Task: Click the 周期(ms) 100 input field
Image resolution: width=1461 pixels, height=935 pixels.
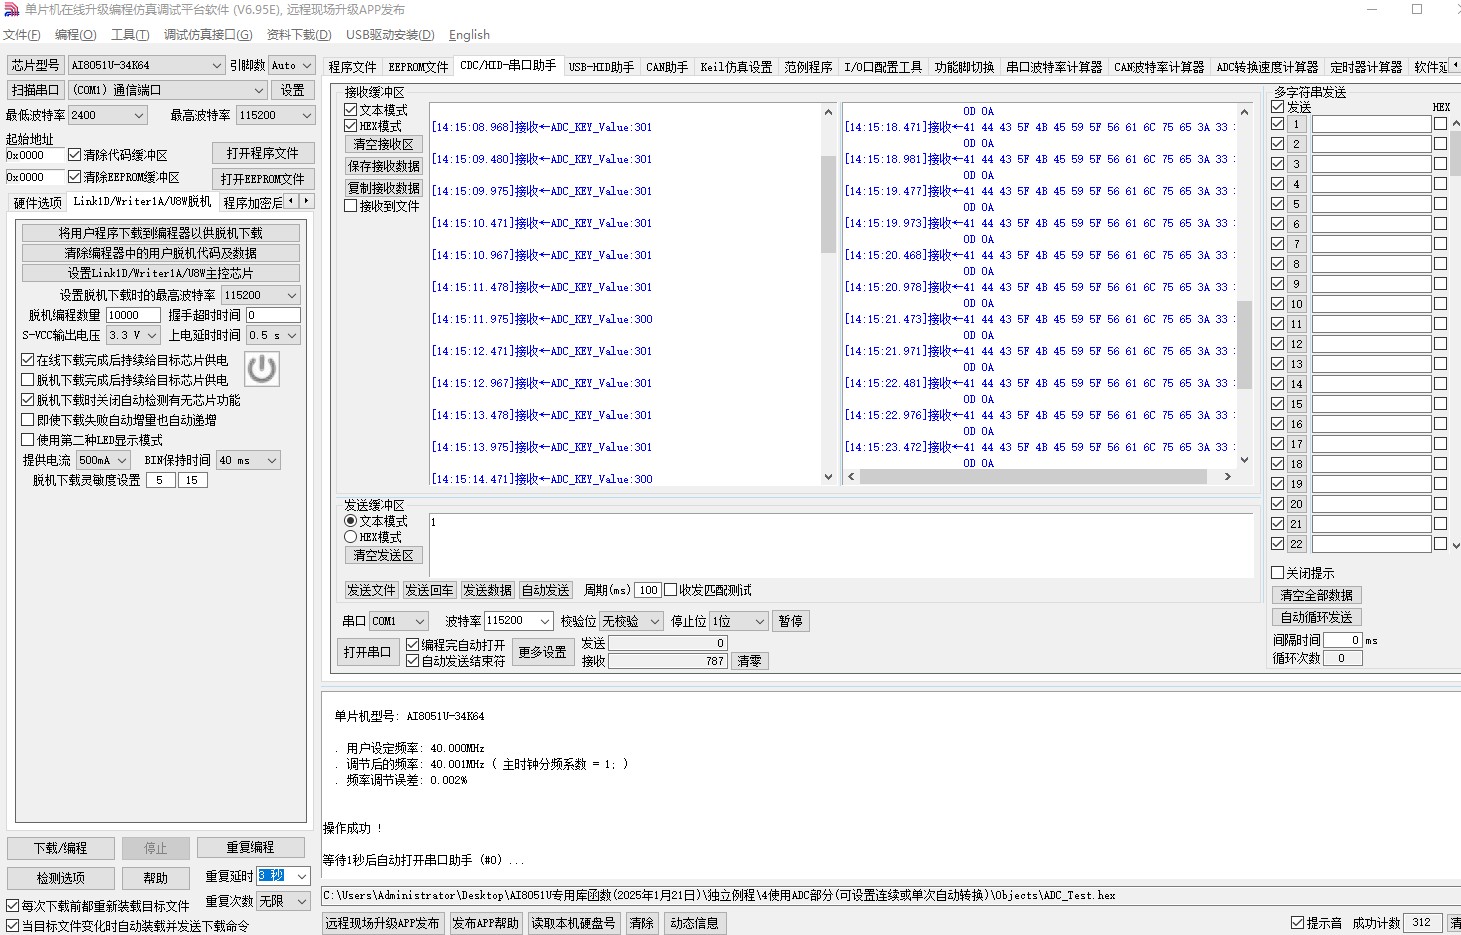Action: click(x=648, y=590)
